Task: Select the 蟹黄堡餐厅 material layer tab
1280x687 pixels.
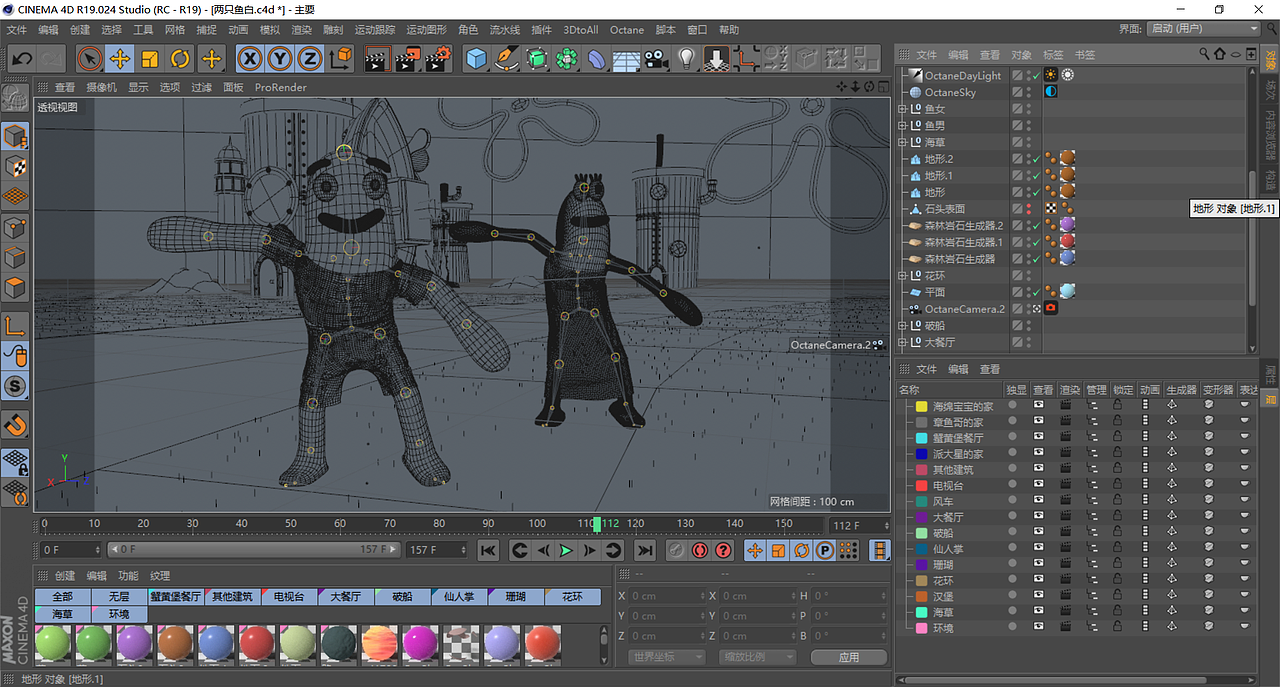Action: tap(176, 596)
